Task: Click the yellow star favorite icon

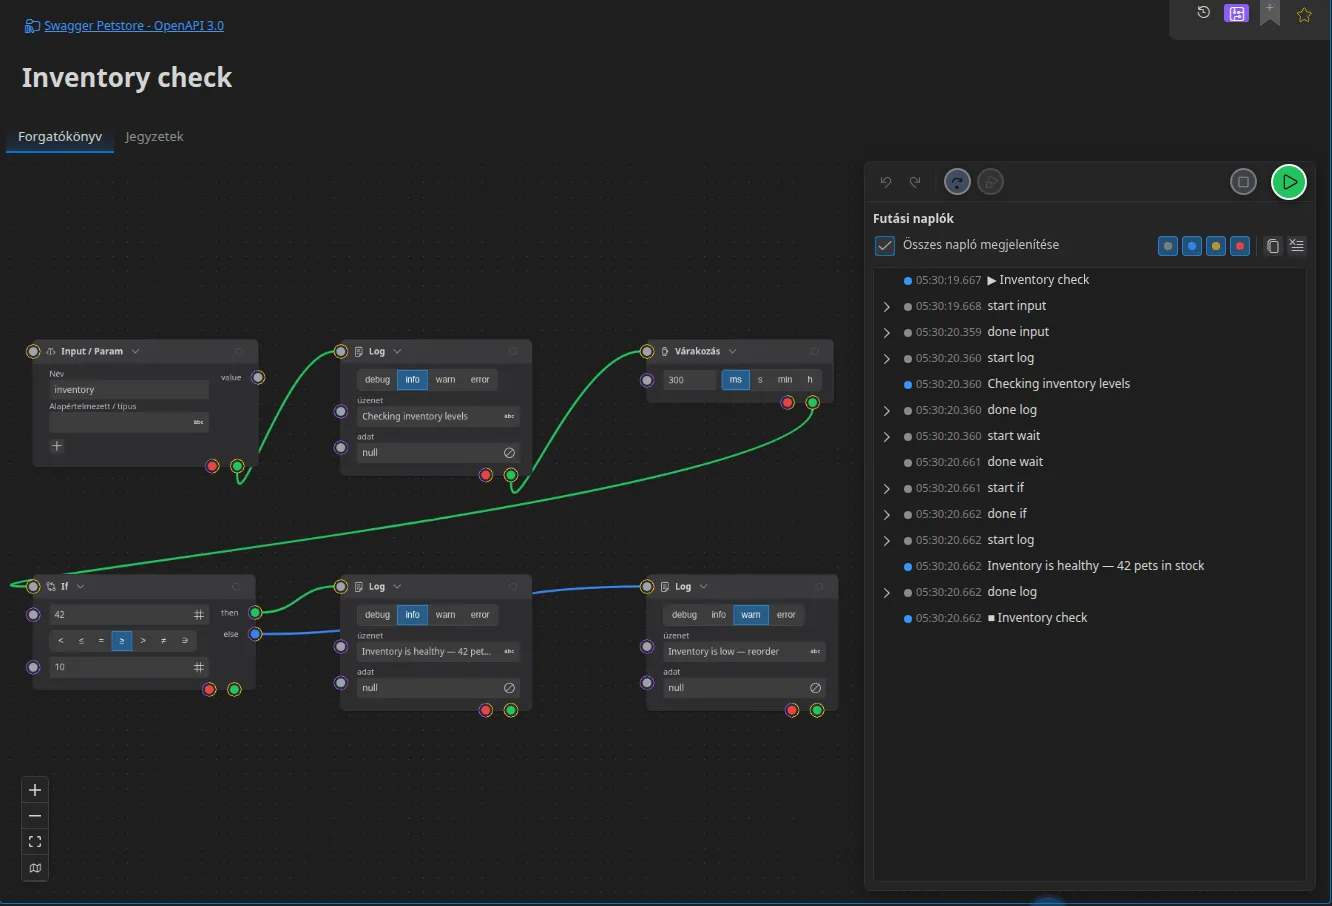Action: click(x=1304, y=15)
